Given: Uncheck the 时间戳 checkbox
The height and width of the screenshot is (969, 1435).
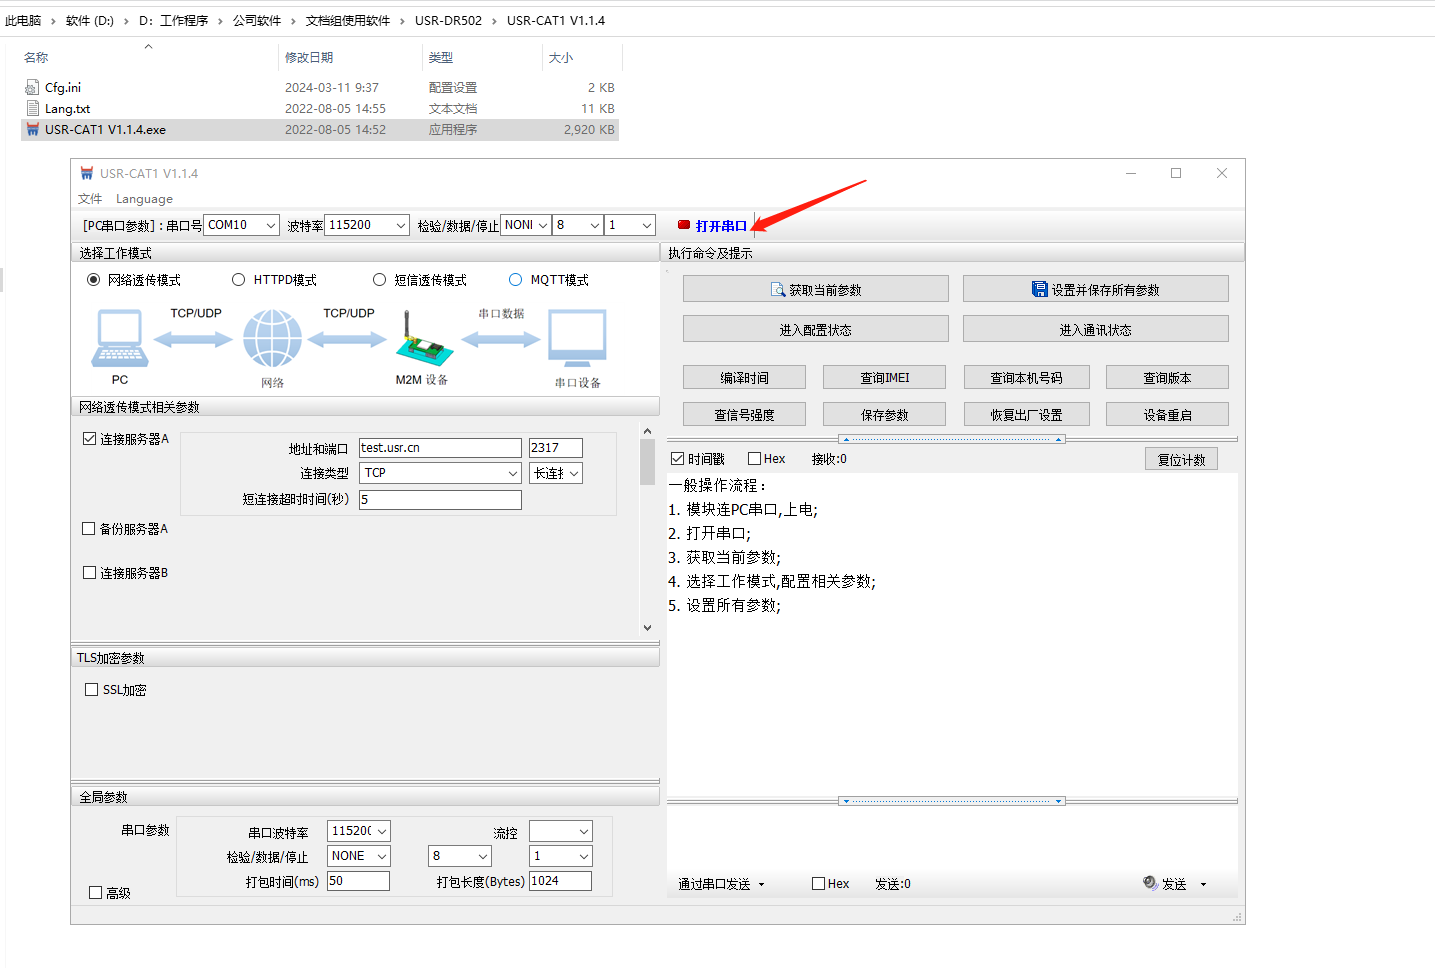Looking at the screenshot, I should pyautogui.click(x=678, y=459).
